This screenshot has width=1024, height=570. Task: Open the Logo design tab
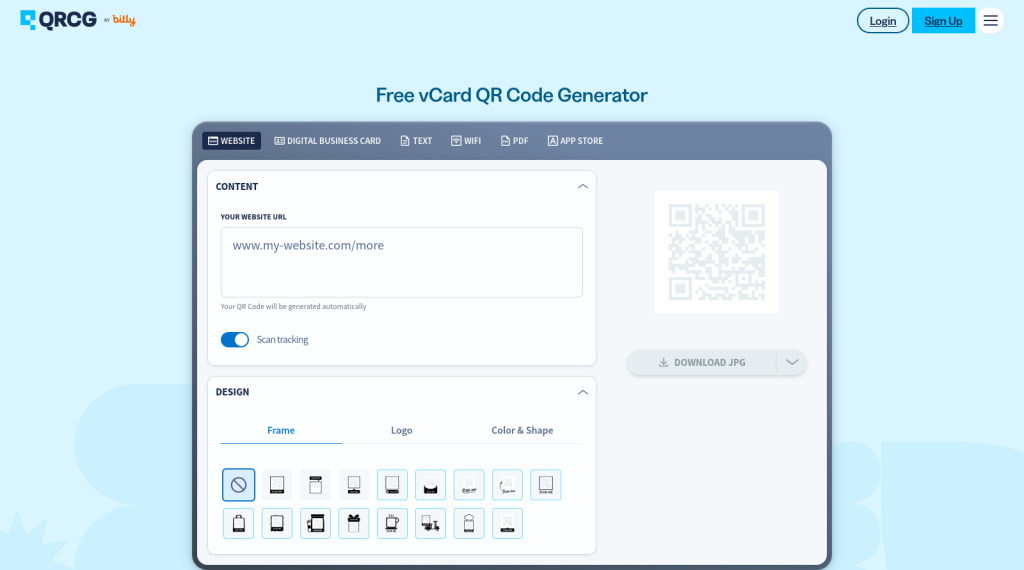[x=401, y=430]
